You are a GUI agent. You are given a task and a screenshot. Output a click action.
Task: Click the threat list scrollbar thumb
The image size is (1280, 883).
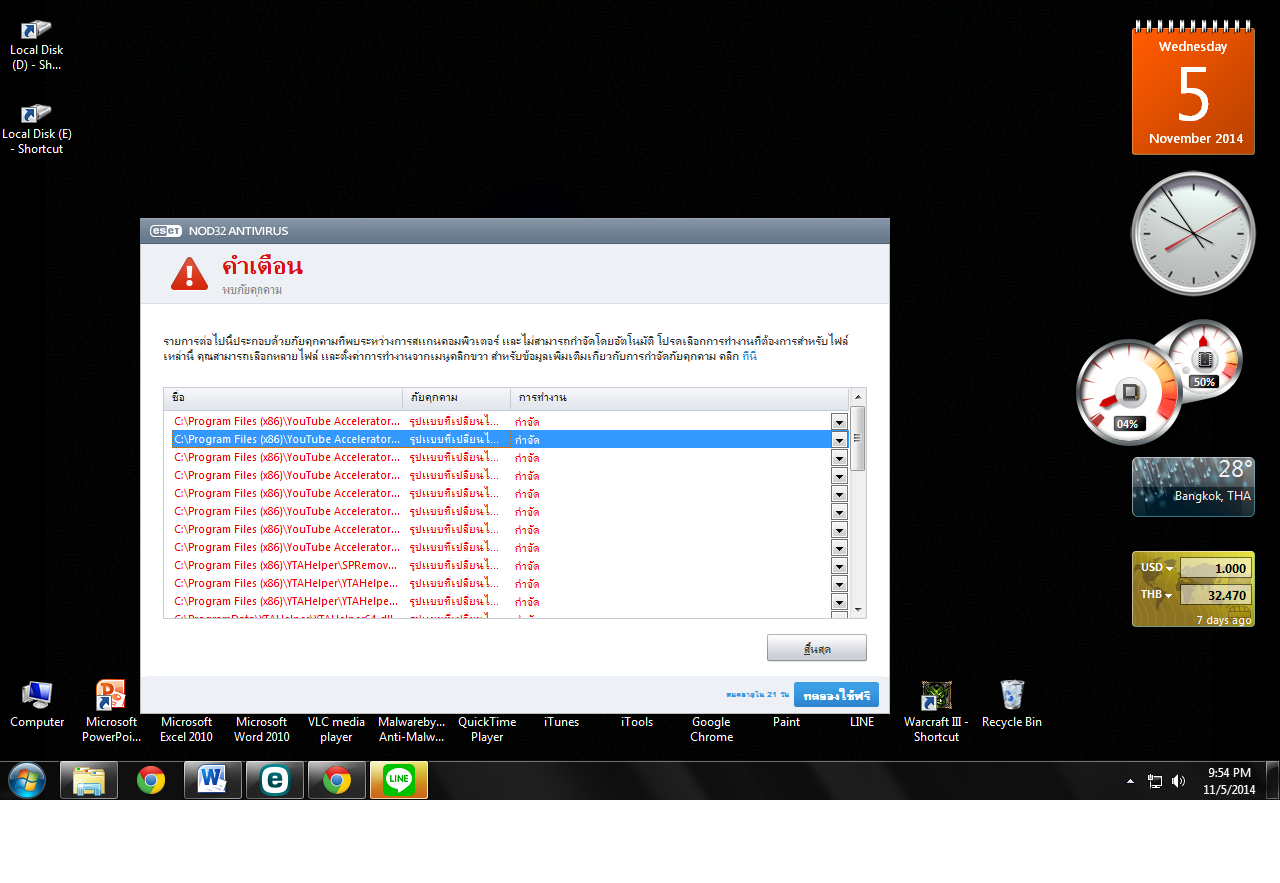(858, 438)
